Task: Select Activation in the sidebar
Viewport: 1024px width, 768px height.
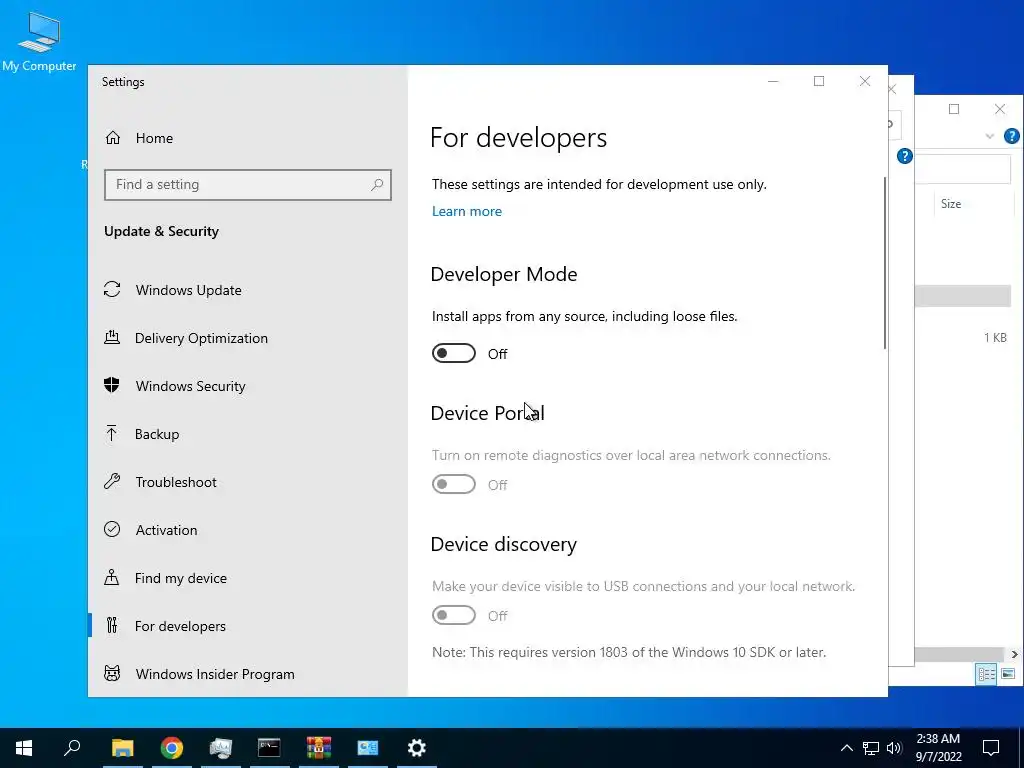Action: tap(166, 530)
